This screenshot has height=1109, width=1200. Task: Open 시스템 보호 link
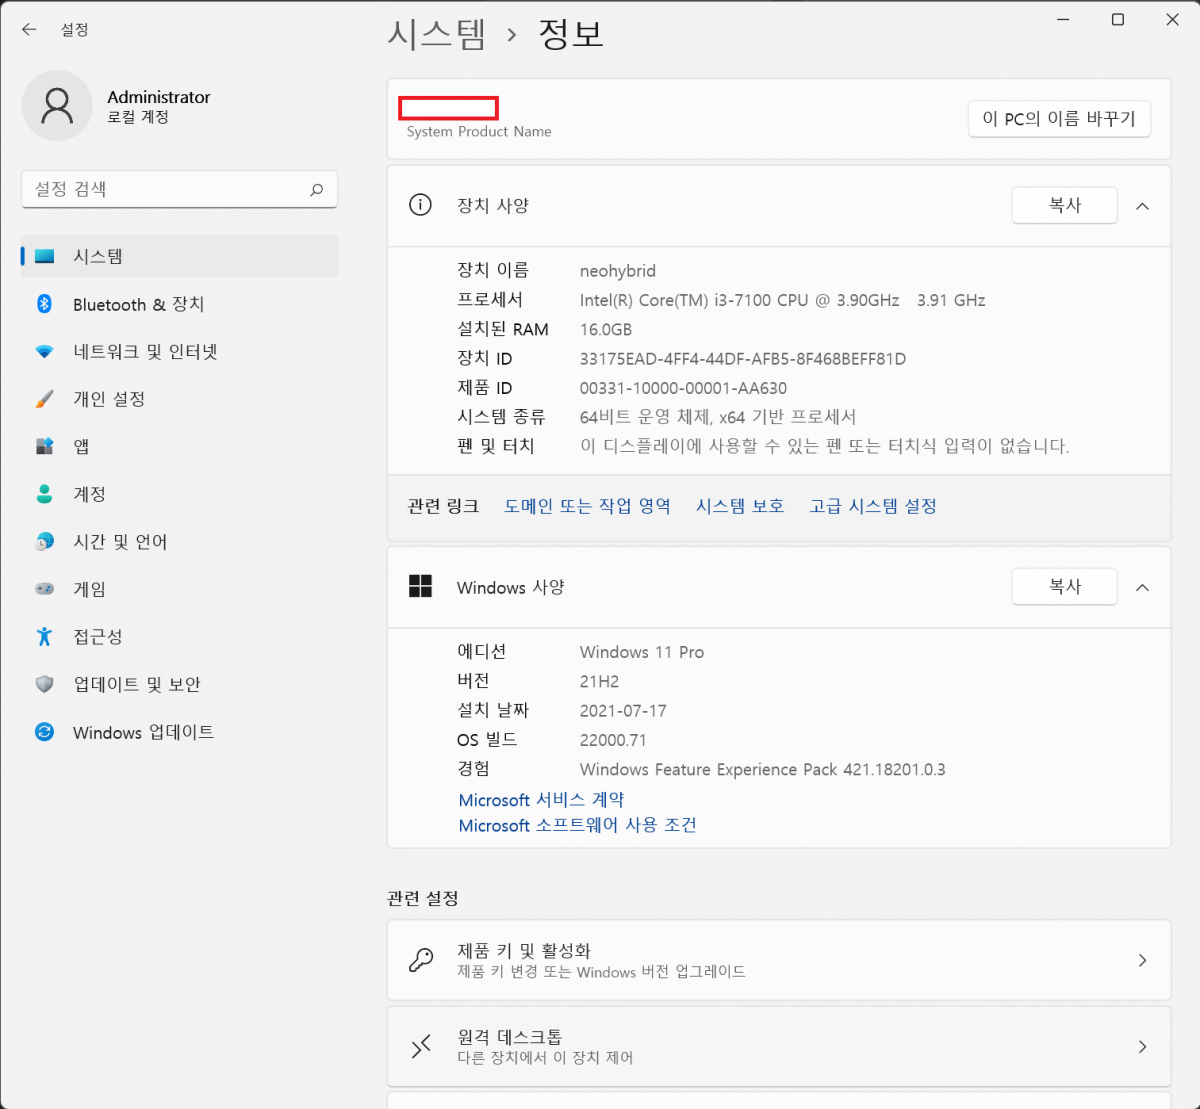coord(740,506)
